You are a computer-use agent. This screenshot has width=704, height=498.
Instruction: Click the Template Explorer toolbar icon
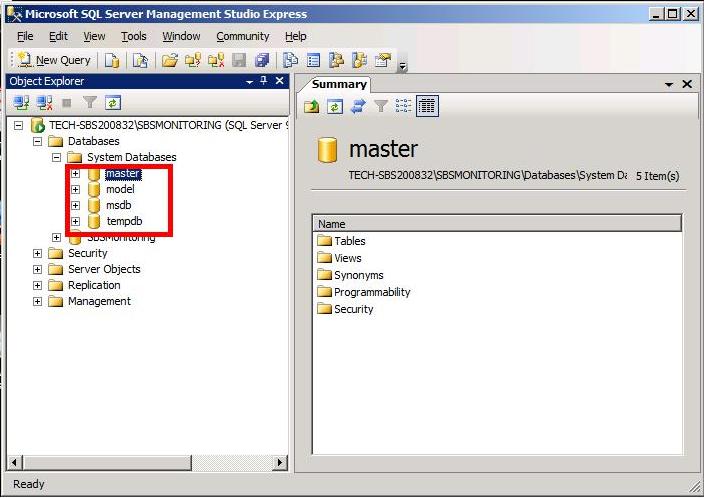point(359,60)
